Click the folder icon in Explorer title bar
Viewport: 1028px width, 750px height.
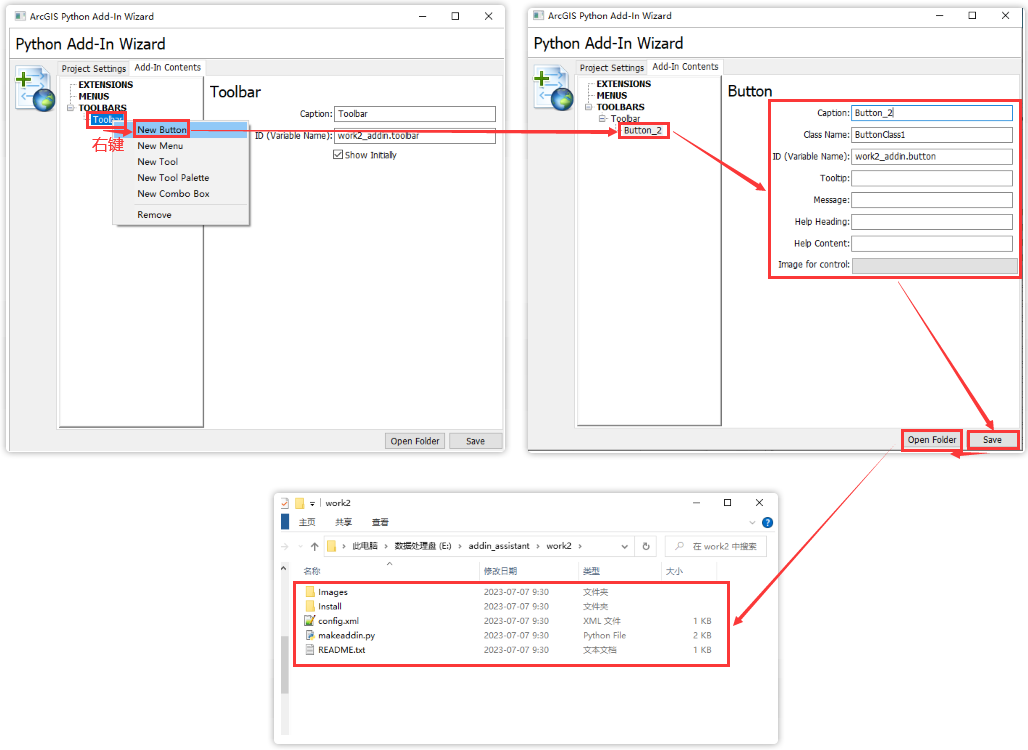(300, 503)
